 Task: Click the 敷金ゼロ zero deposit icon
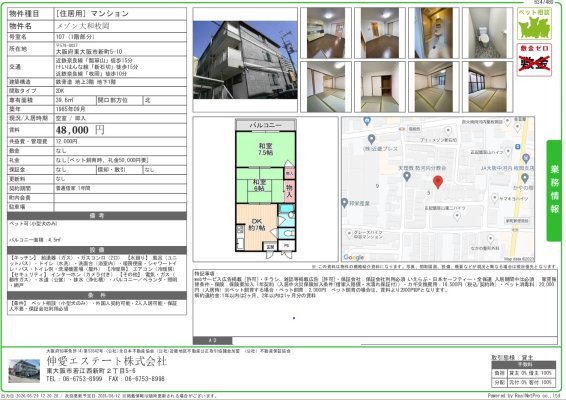click(534, 60)
